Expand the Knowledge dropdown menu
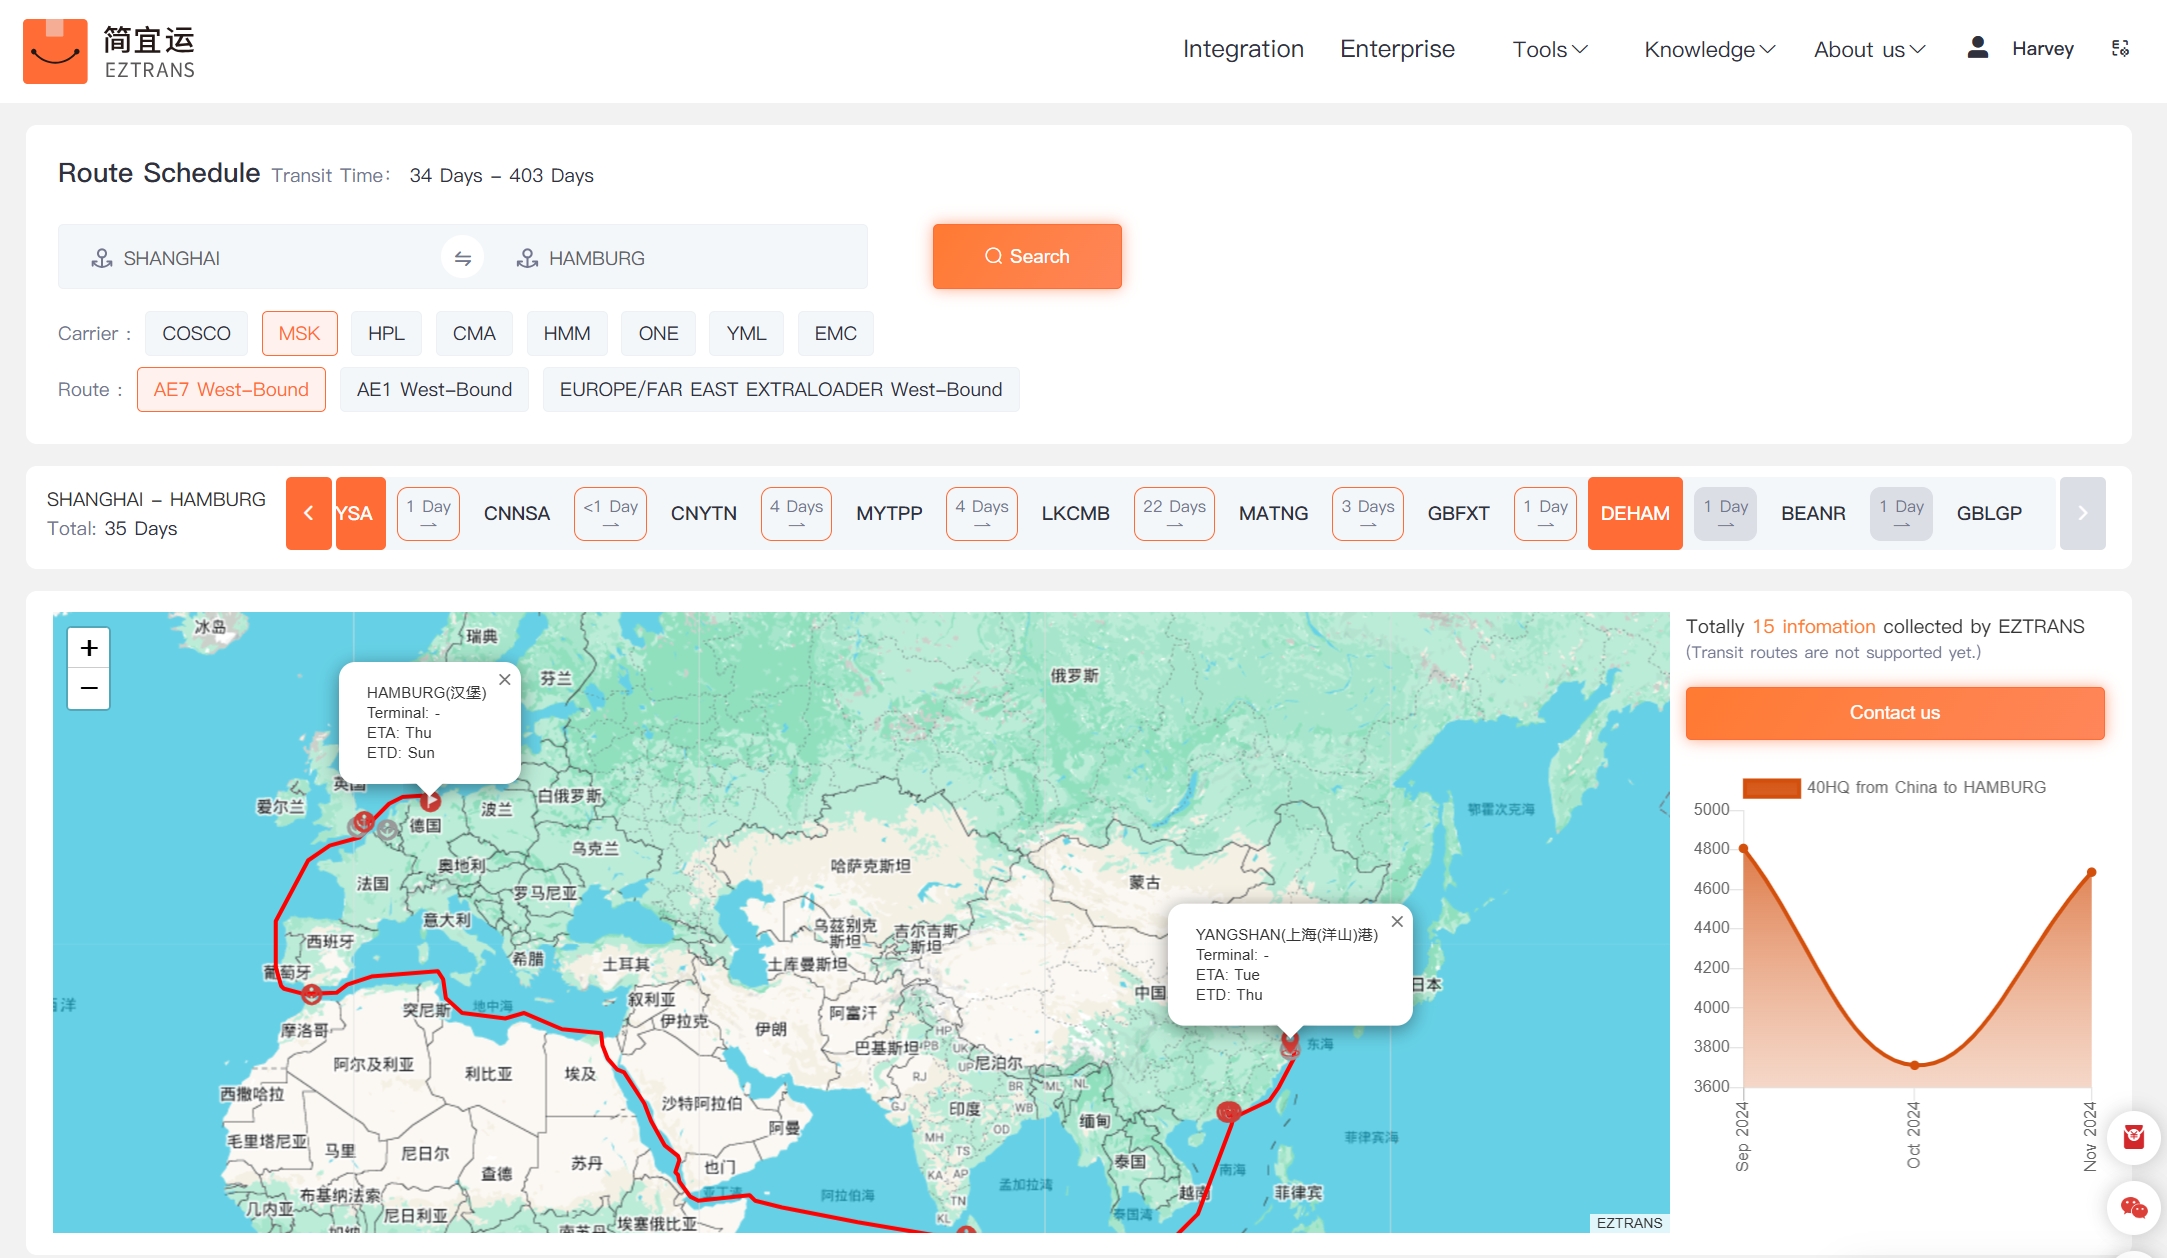This screenshot has height=1258, width=2167. 1709,50
